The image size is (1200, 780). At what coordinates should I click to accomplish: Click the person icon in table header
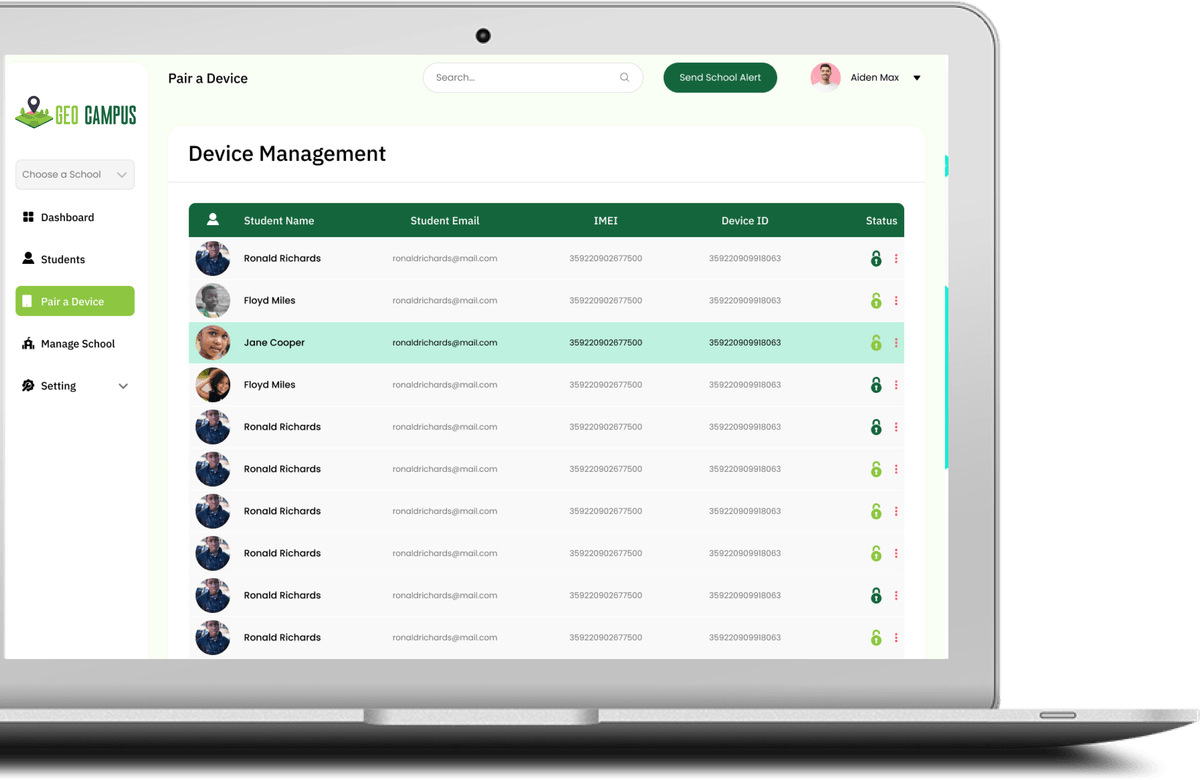[x=212, y=220]
